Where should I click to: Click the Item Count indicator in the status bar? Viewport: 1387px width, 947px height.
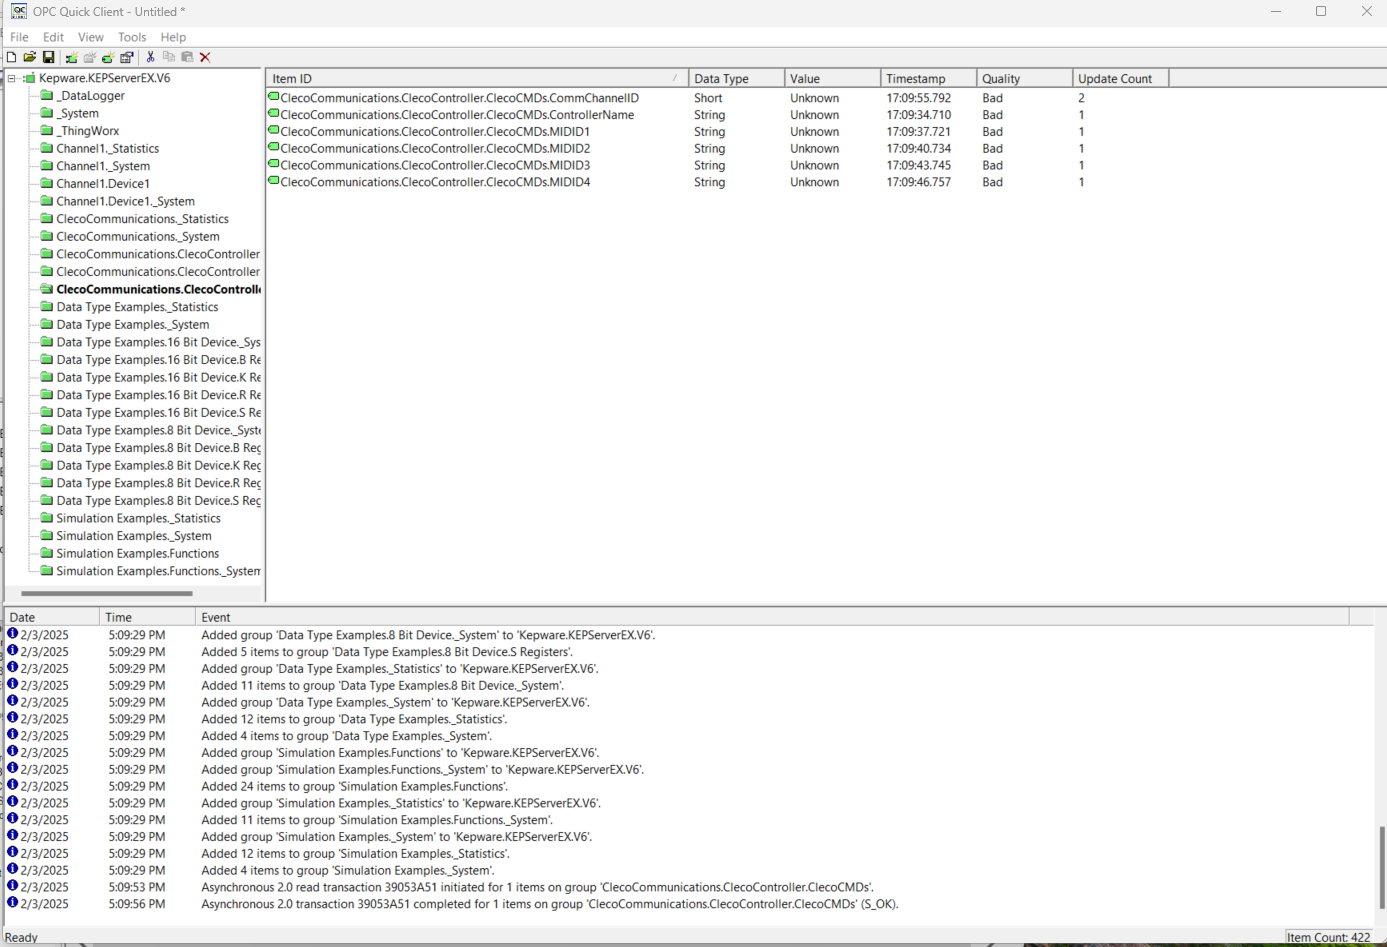click(x=1330, y=937)
